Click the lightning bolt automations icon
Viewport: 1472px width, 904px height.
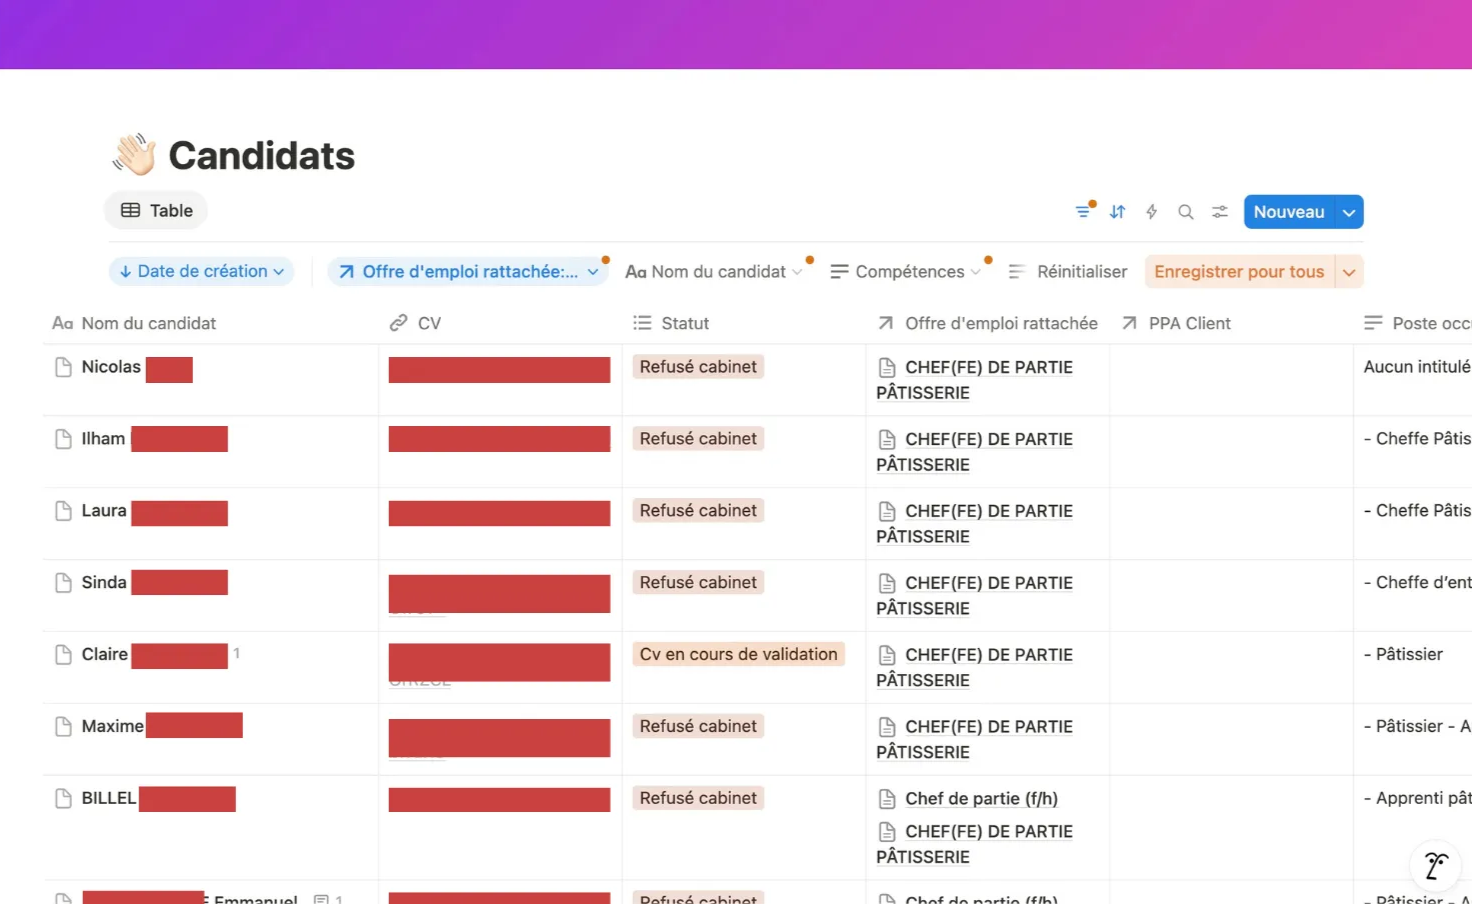(1151, 212)
